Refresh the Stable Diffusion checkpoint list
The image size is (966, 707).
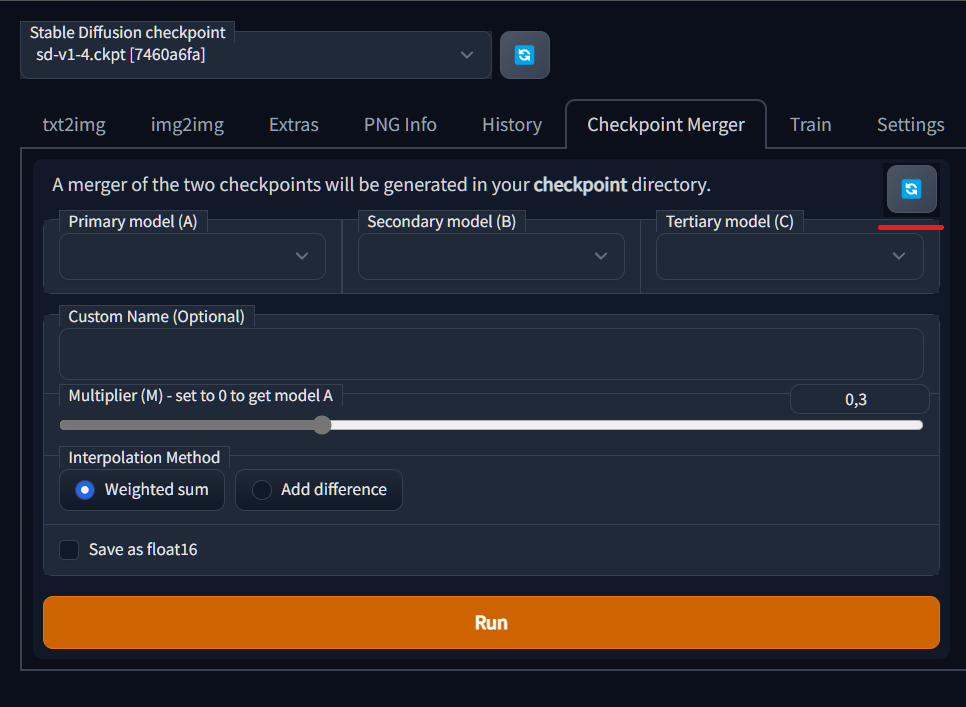(524, 55)
